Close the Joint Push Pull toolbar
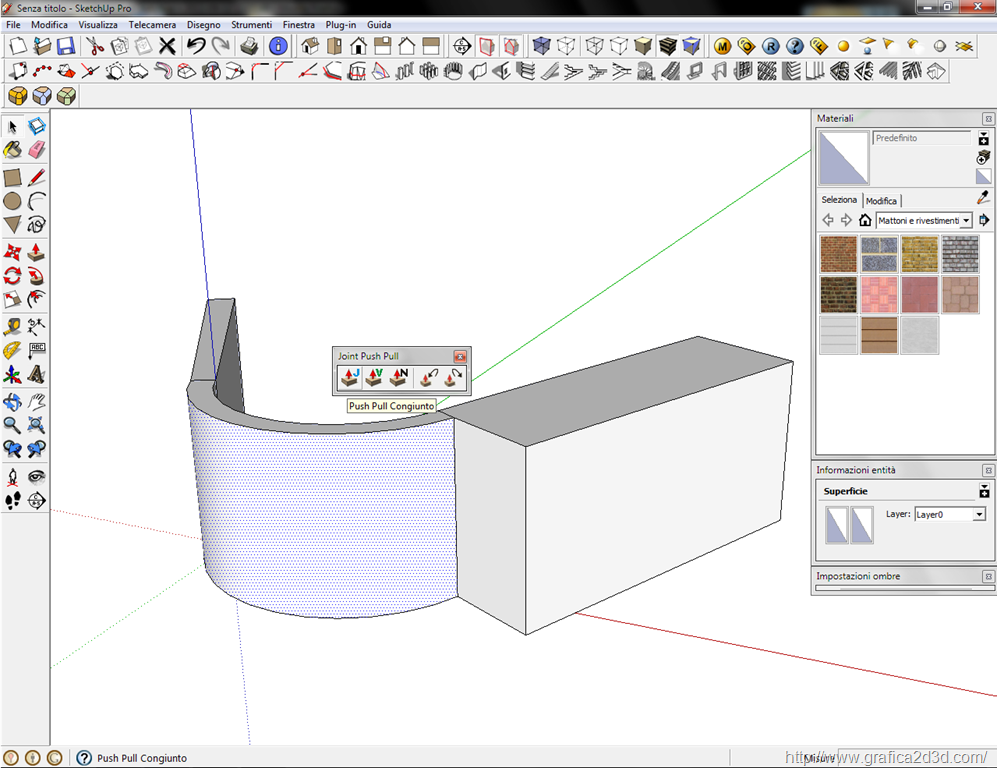 tap(460, 356)
